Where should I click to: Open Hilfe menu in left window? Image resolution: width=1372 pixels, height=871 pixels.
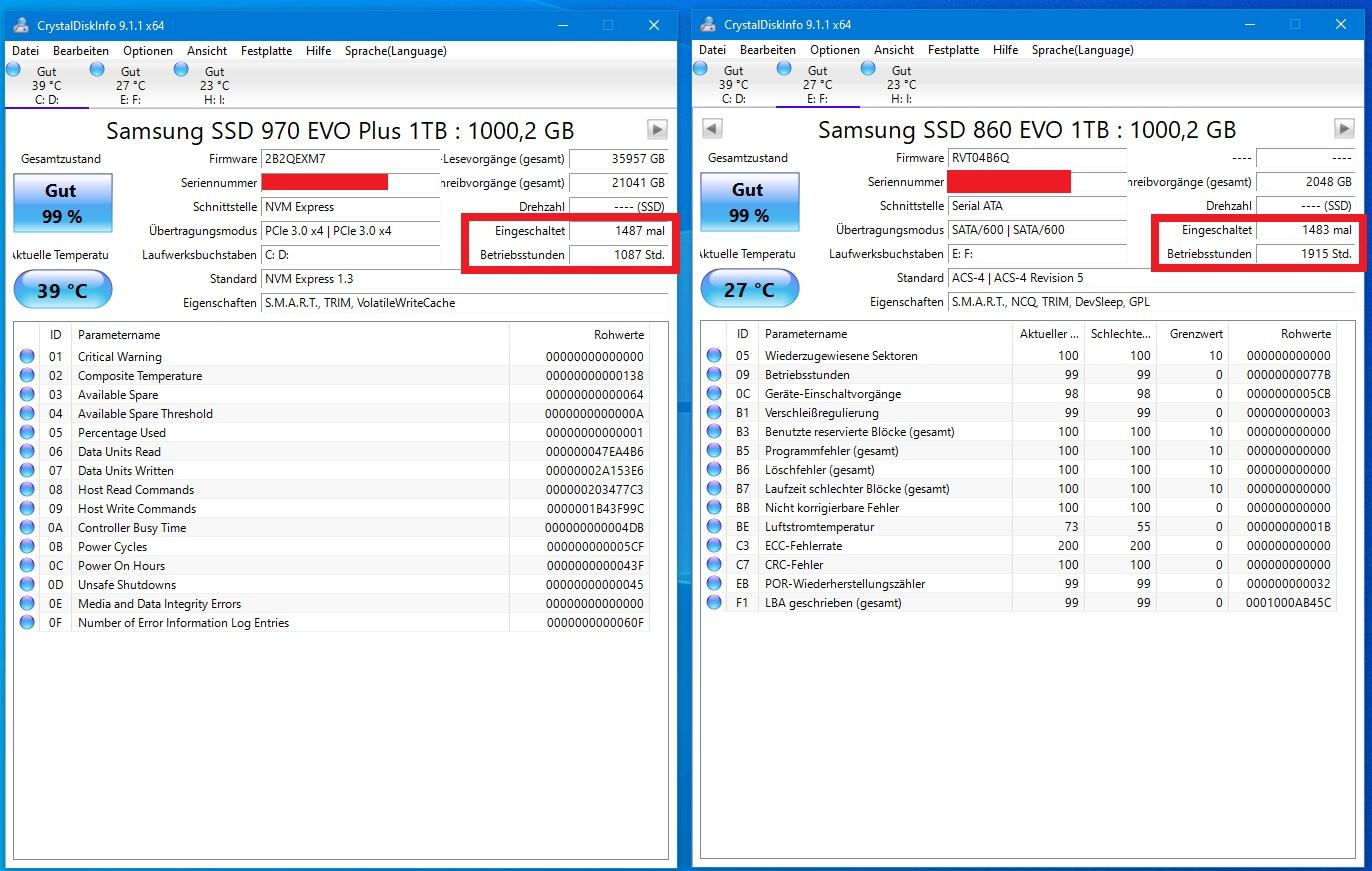(x=319, y=50)
